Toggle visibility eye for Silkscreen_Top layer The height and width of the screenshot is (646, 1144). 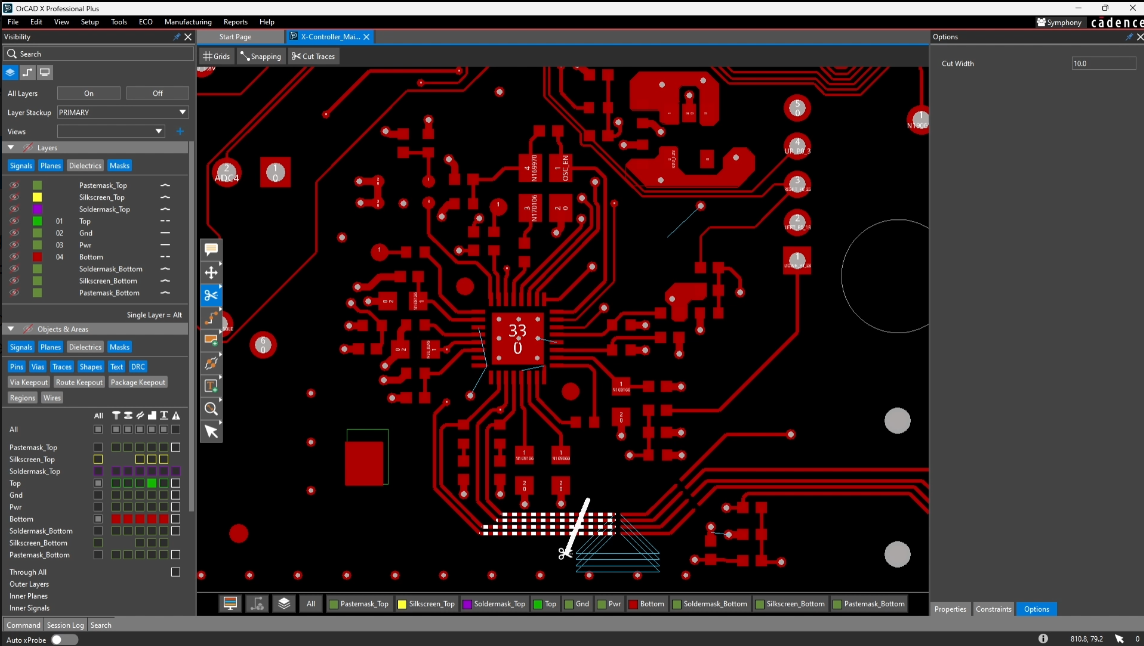point(14,197)
